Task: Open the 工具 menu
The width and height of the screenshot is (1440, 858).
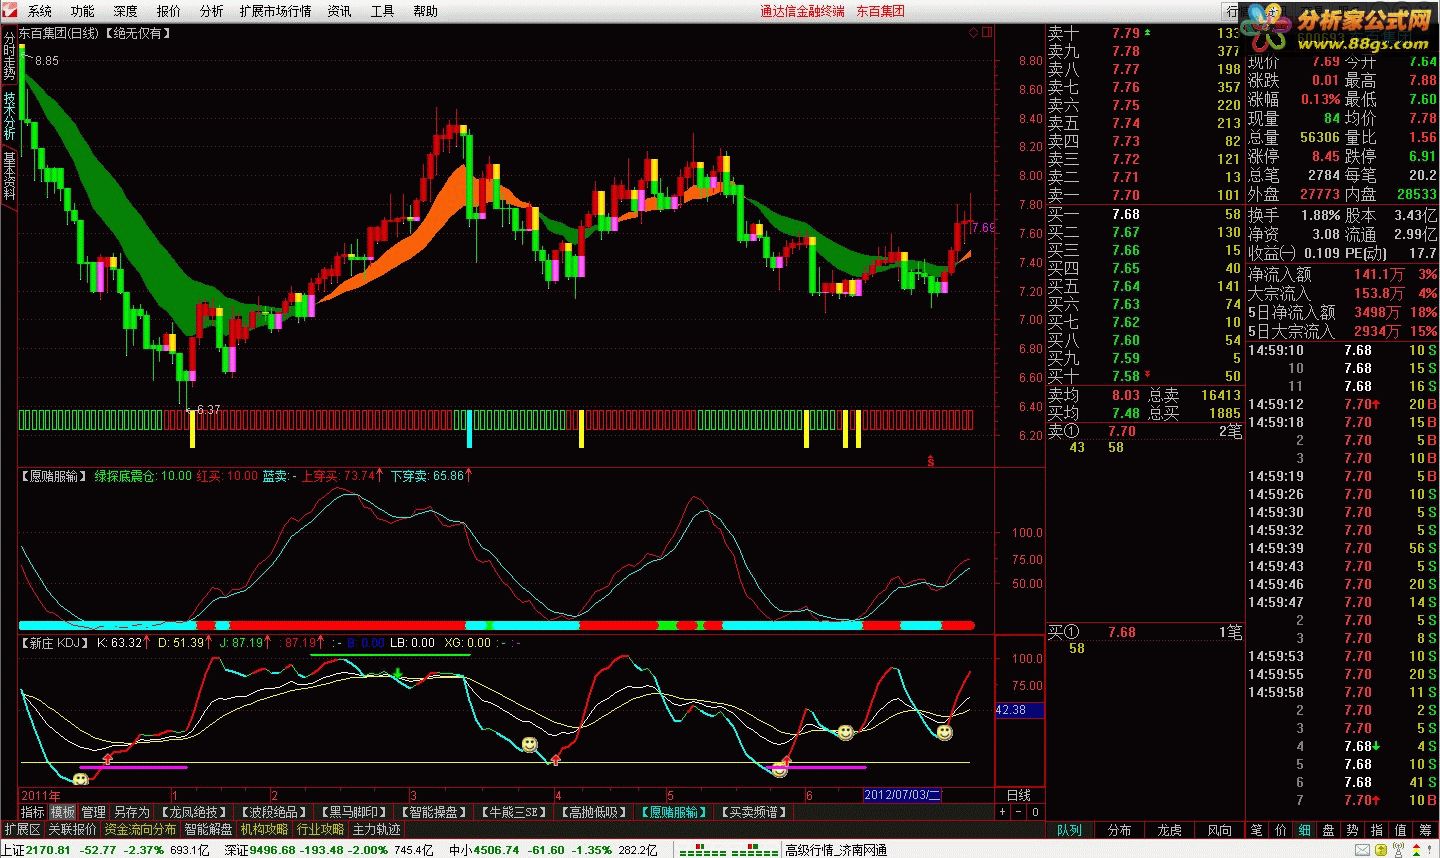Action: [x=382, y=11]
